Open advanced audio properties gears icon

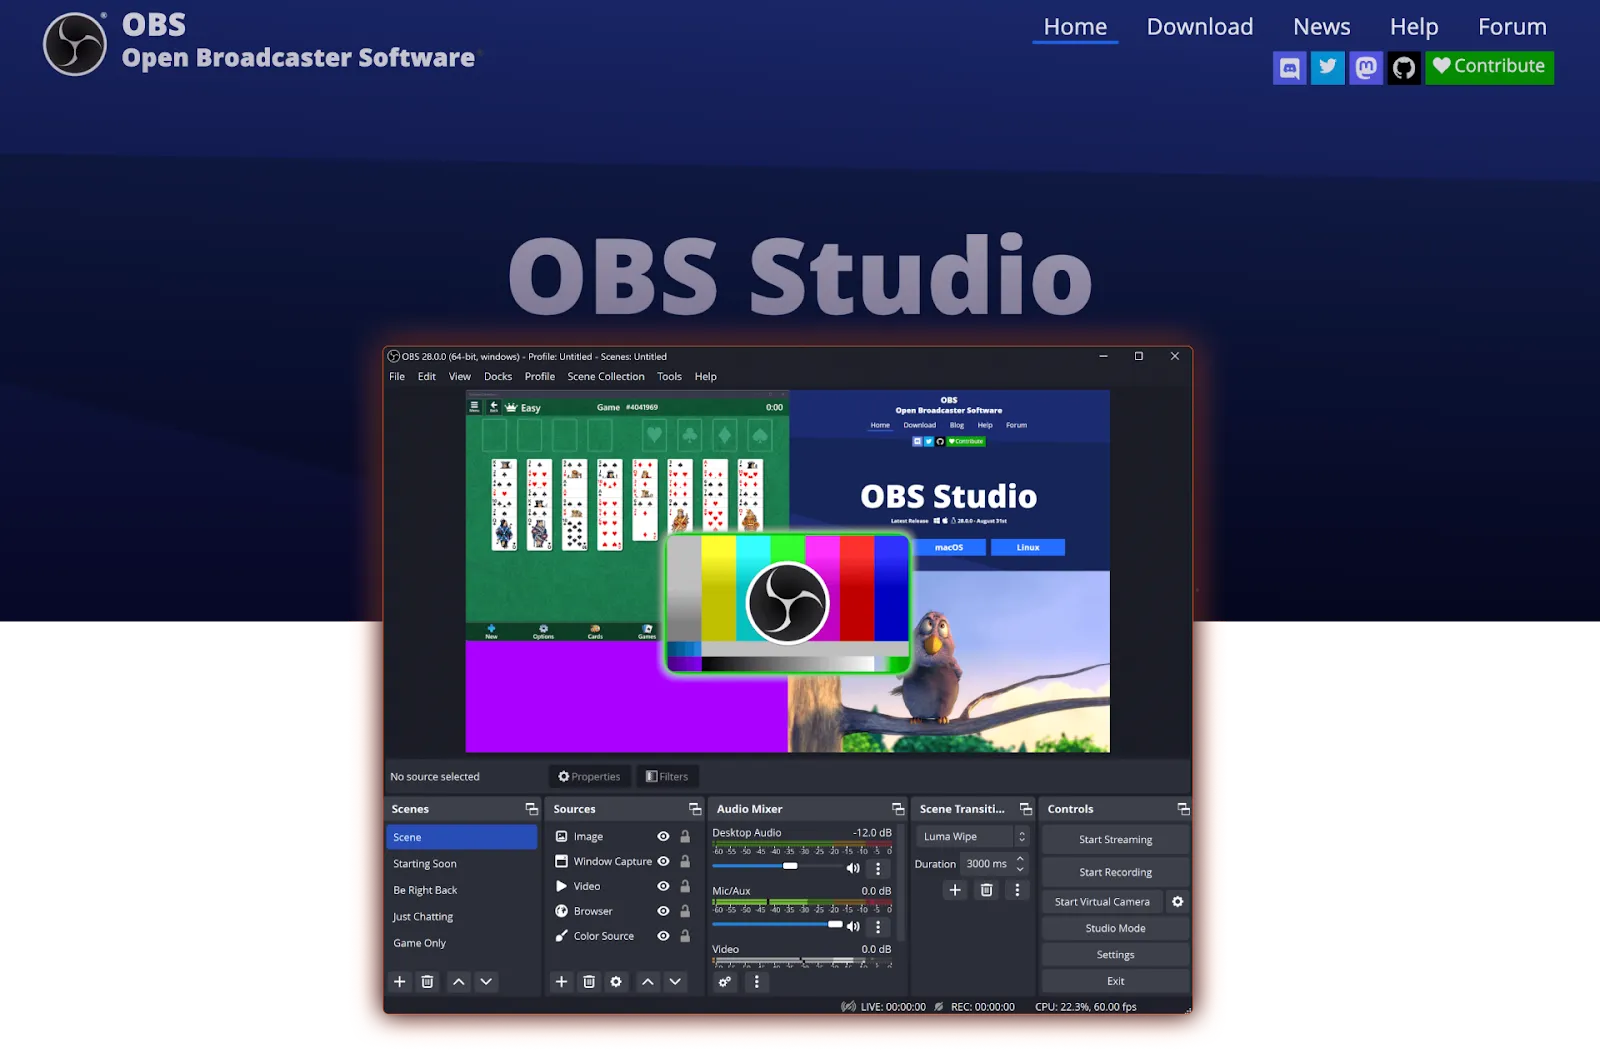coord(725,982)
